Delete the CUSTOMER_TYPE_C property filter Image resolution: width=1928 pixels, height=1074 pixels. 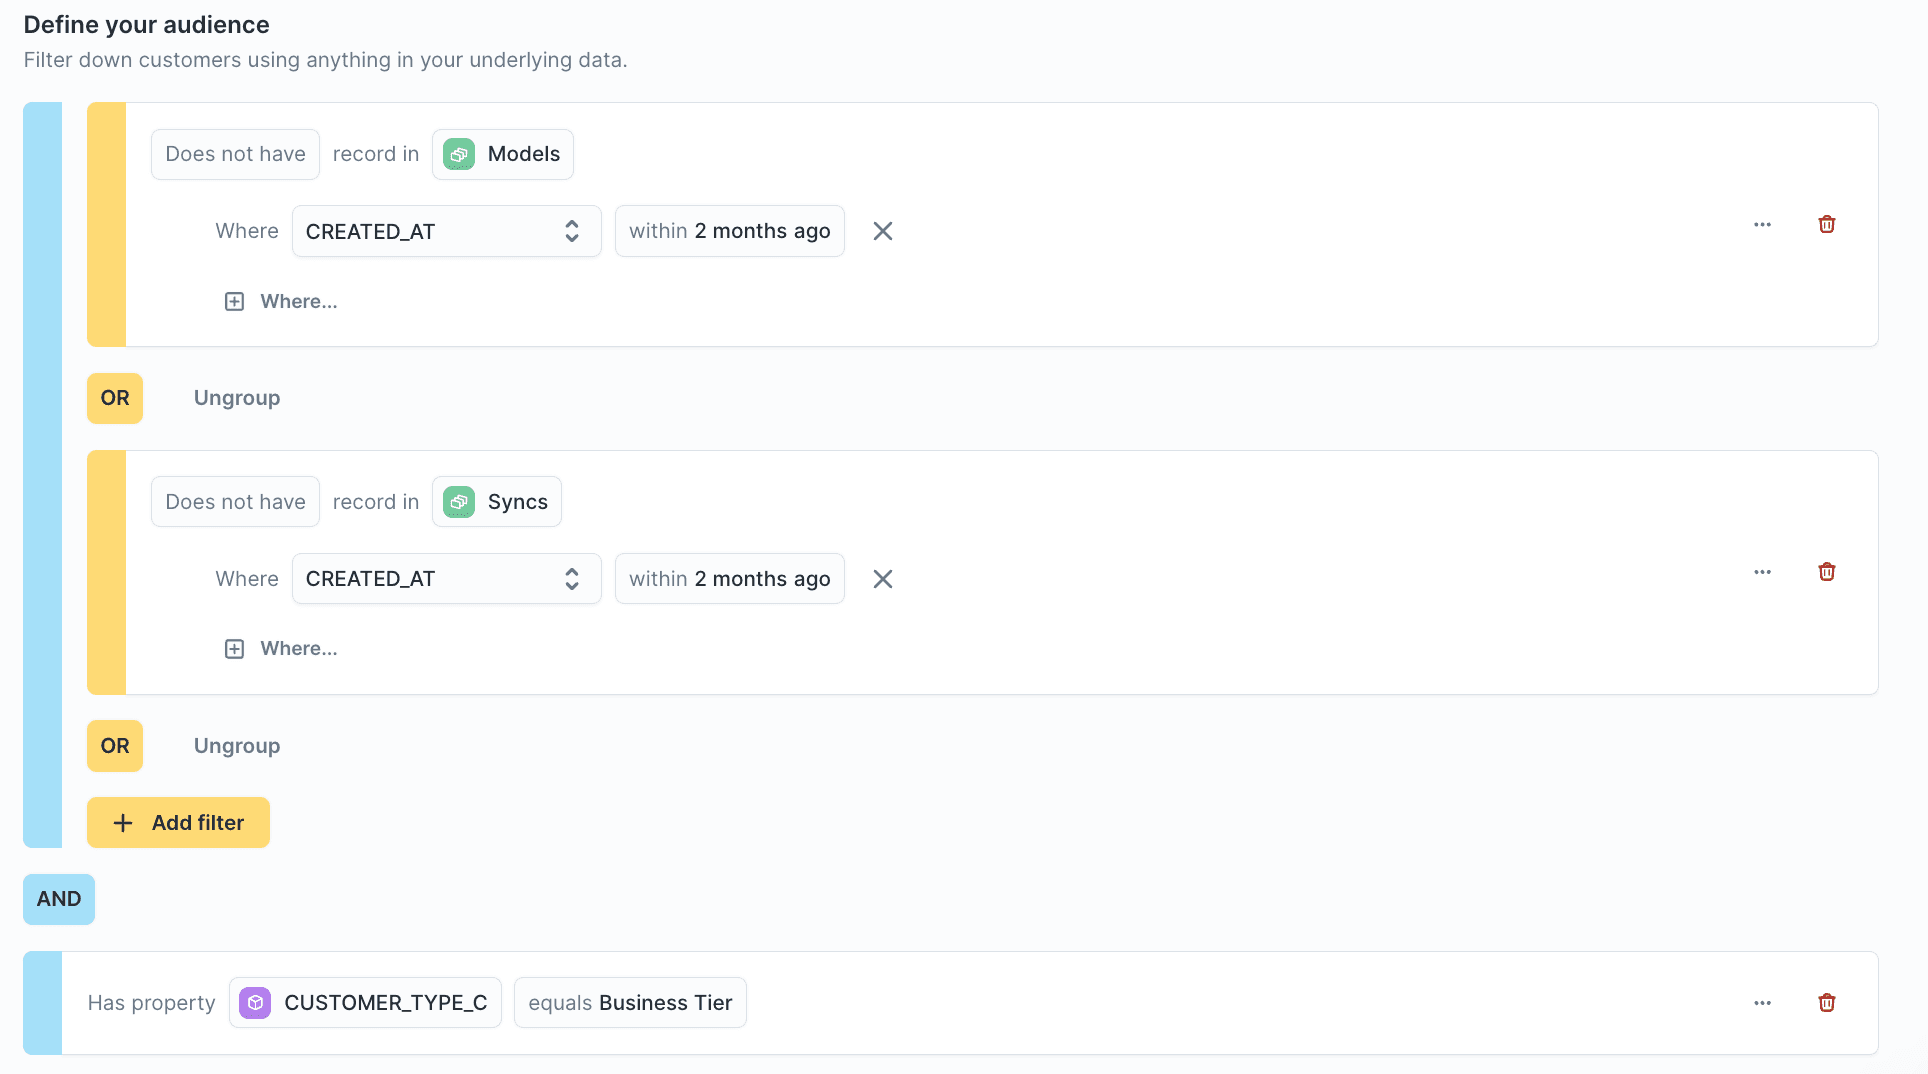[x=1826, y=1003]
